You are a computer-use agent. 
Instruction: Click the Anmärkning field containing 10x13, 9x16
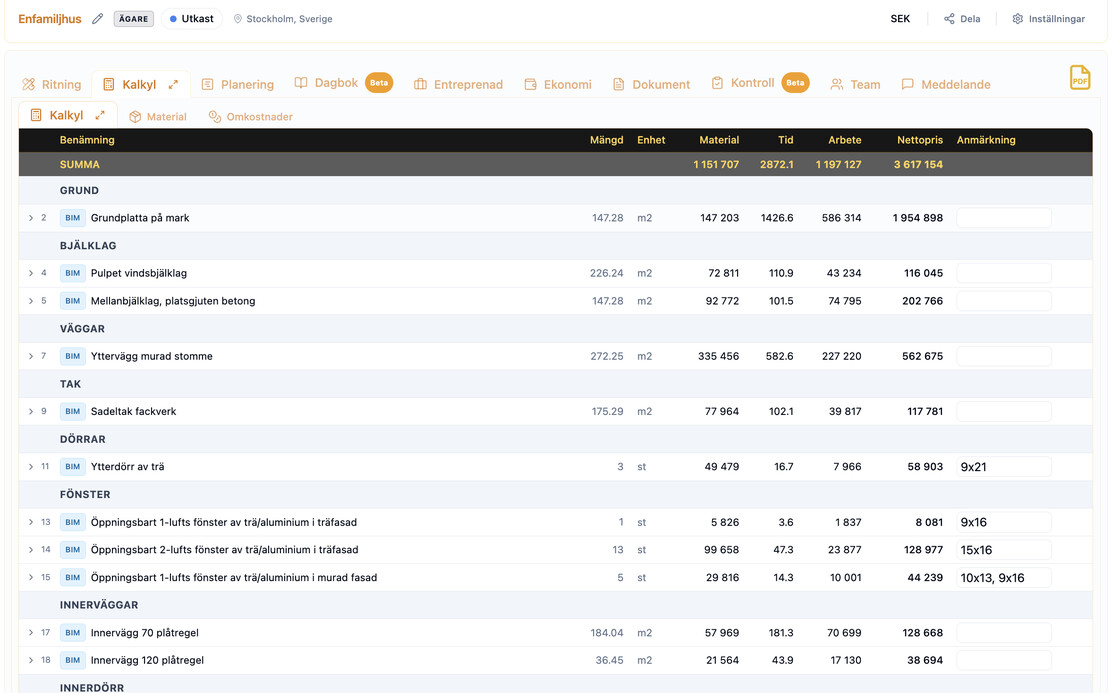tap(1004, 577)
